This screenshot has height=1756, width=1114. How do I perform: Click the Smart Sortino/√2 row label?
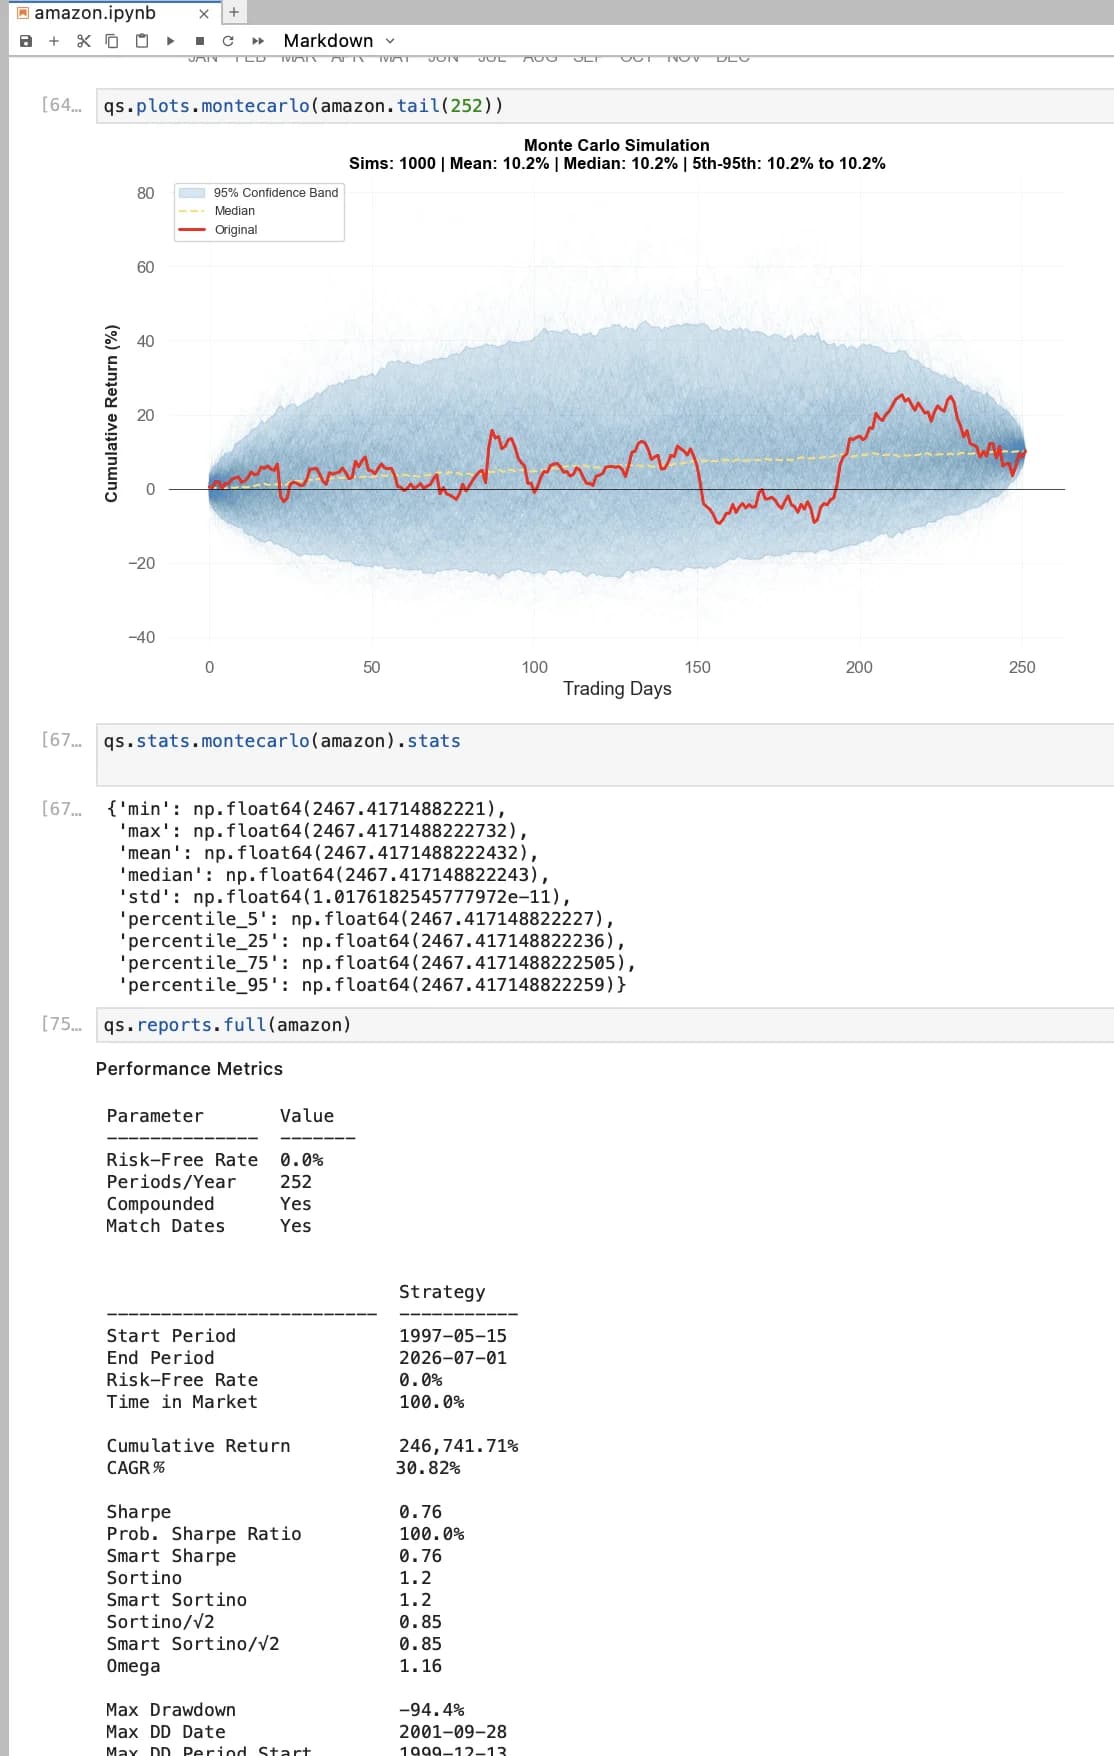tap(193, 1644)
